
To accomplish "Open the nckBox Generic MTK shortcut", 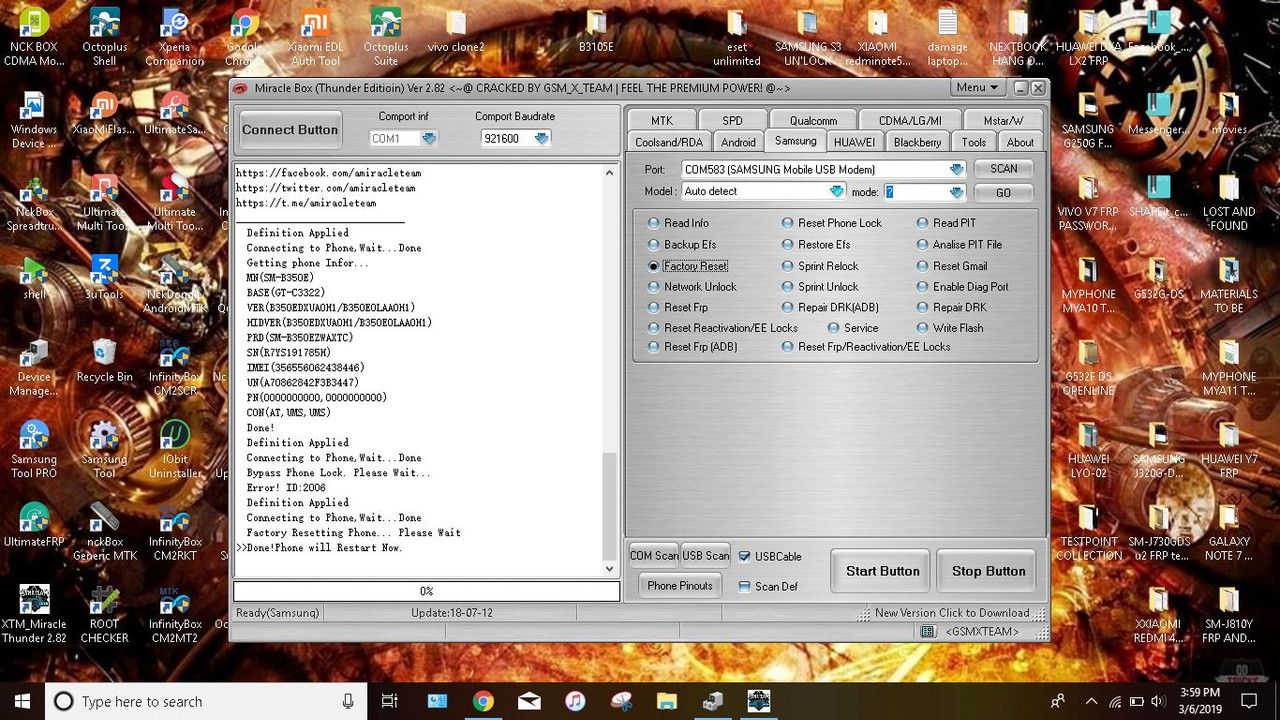I will point(105,532).
